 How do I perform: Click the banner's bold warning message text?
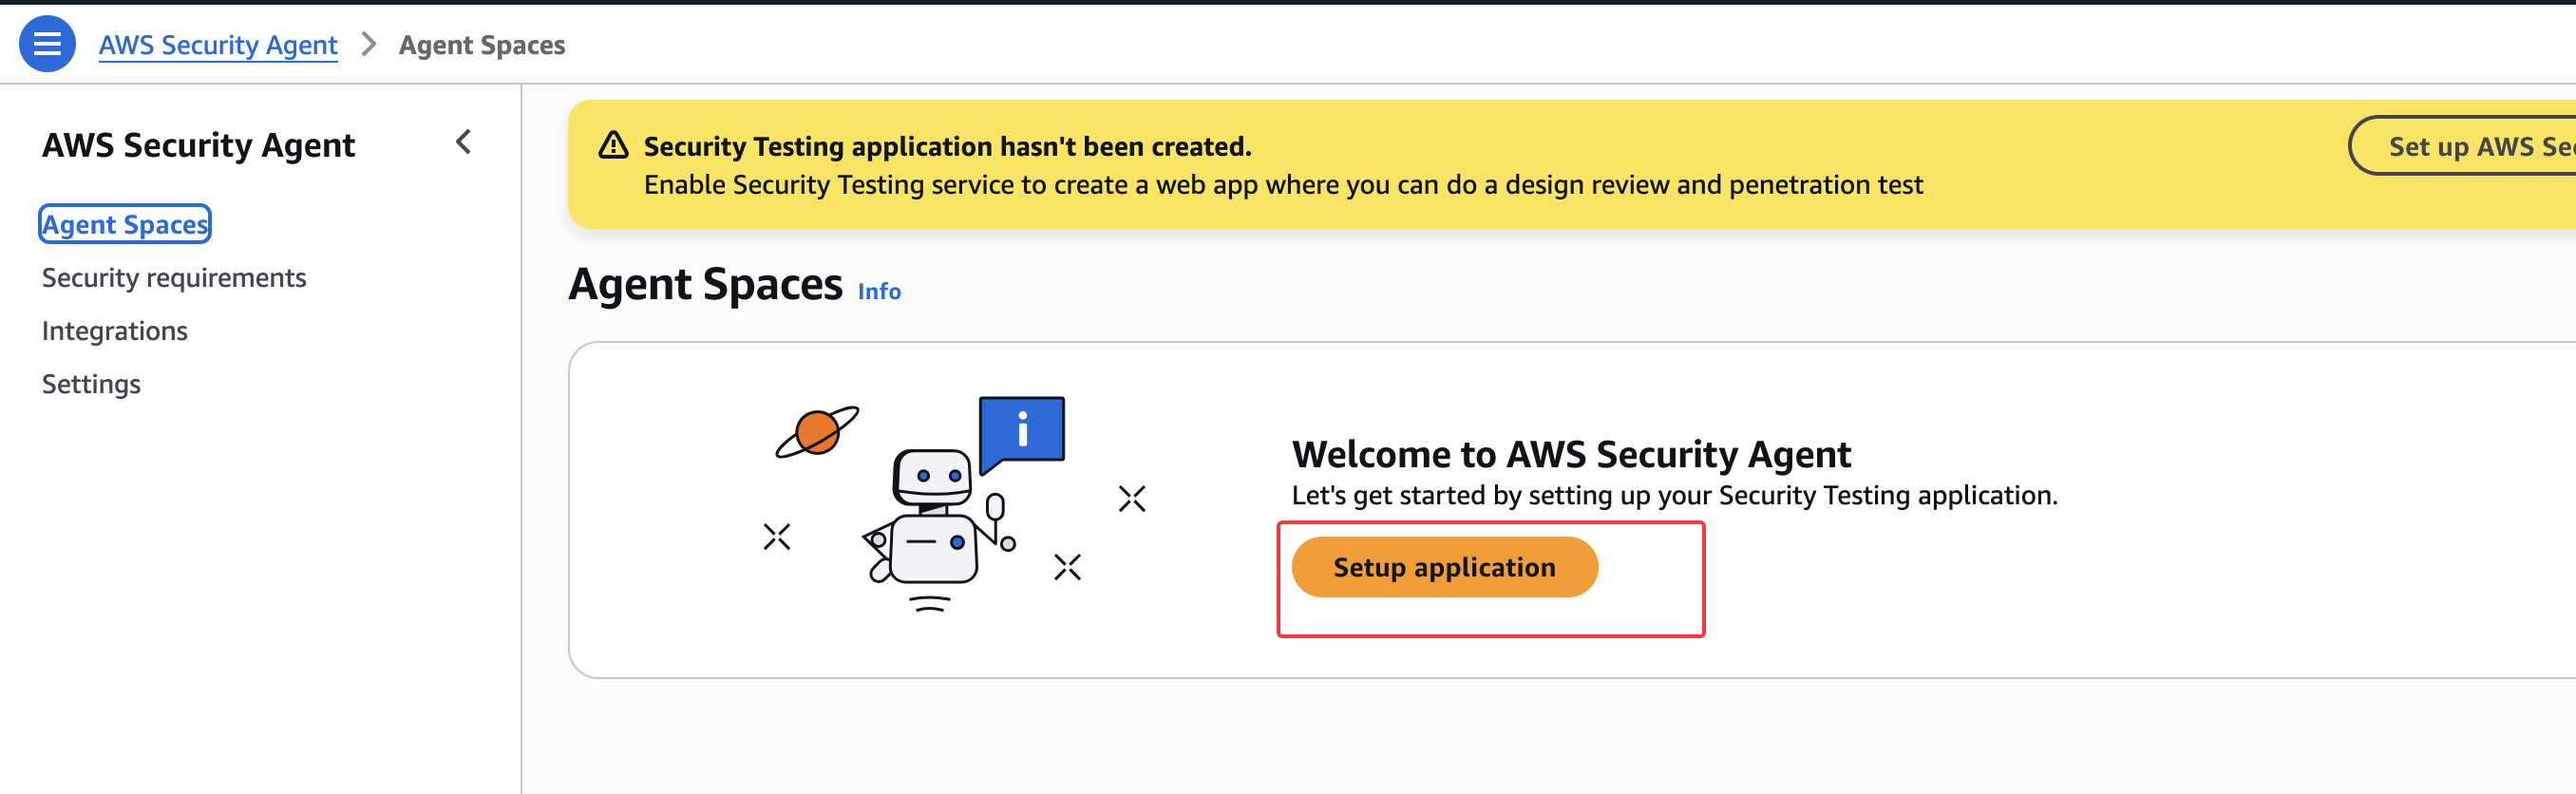click(x=947, y=146)
